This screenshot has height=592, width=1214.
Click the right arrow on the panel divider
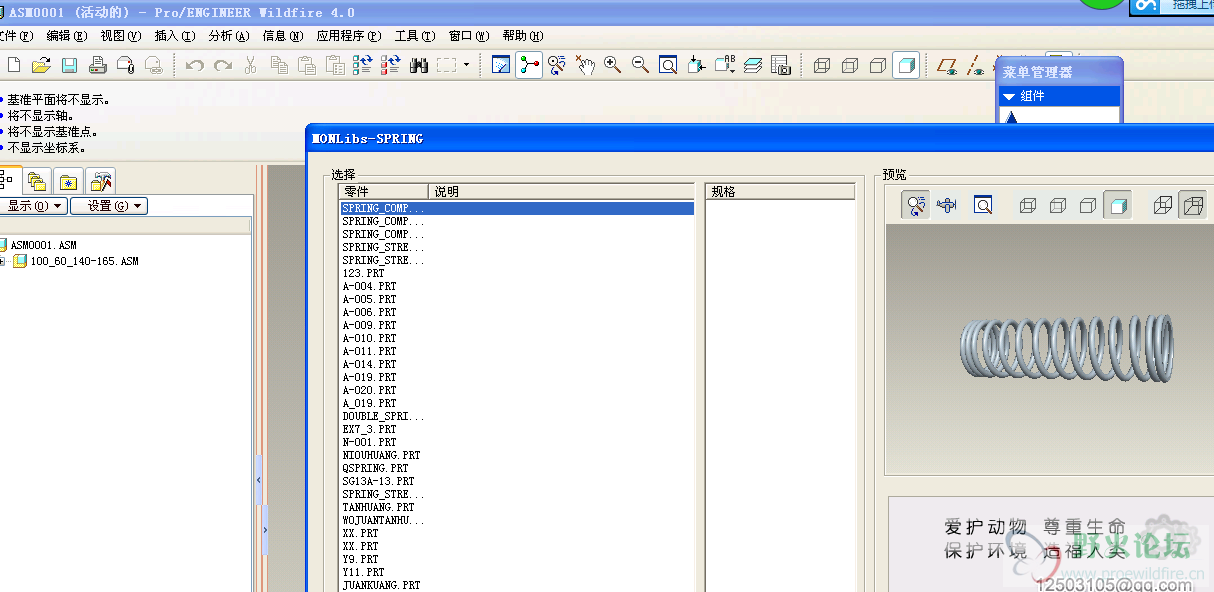click(x=265, y=531)
